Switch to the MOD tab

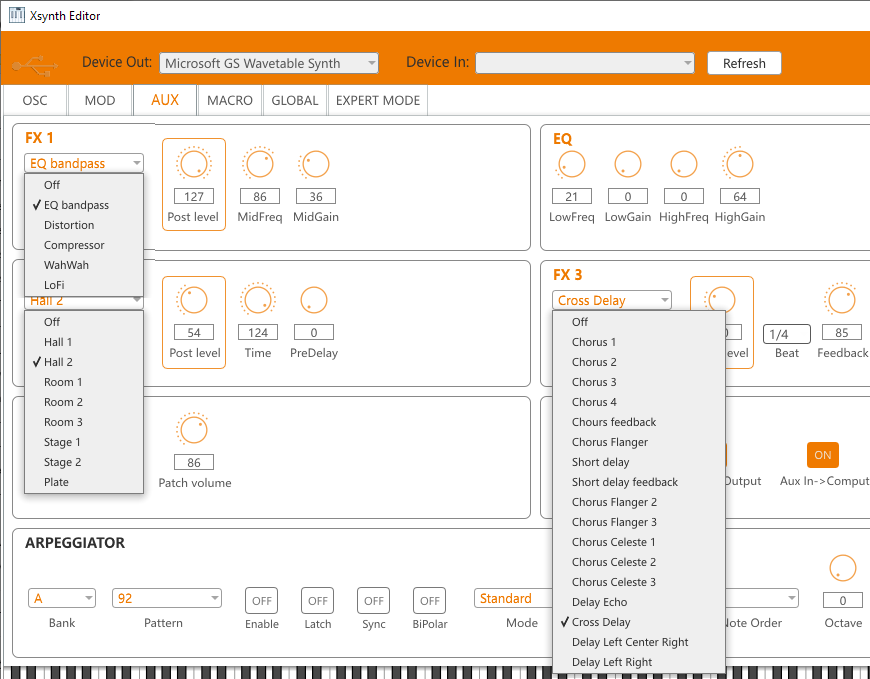pos(100,100)
